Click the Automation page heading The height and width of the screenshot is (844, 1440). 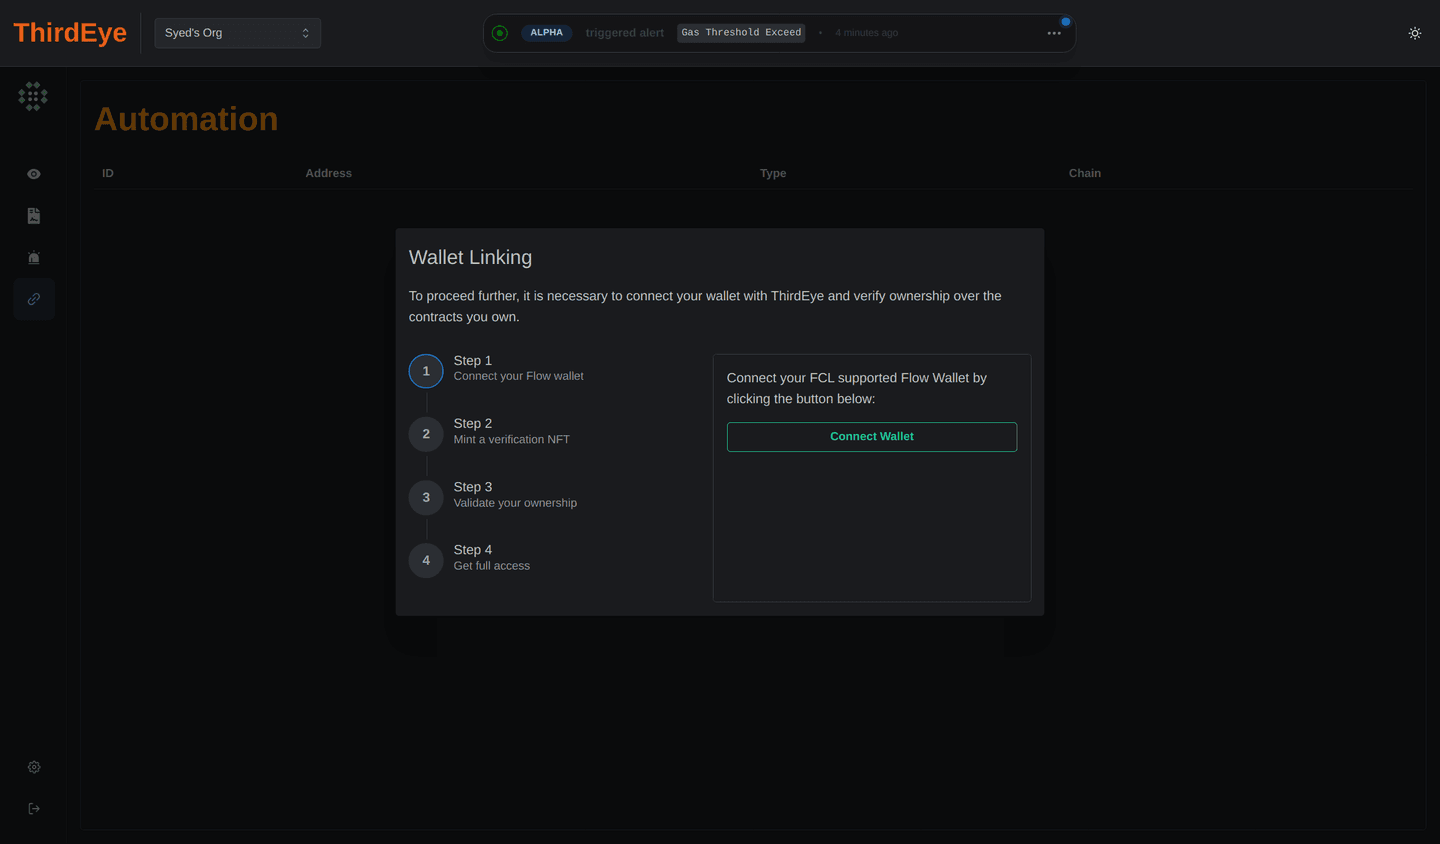(186, 119)
